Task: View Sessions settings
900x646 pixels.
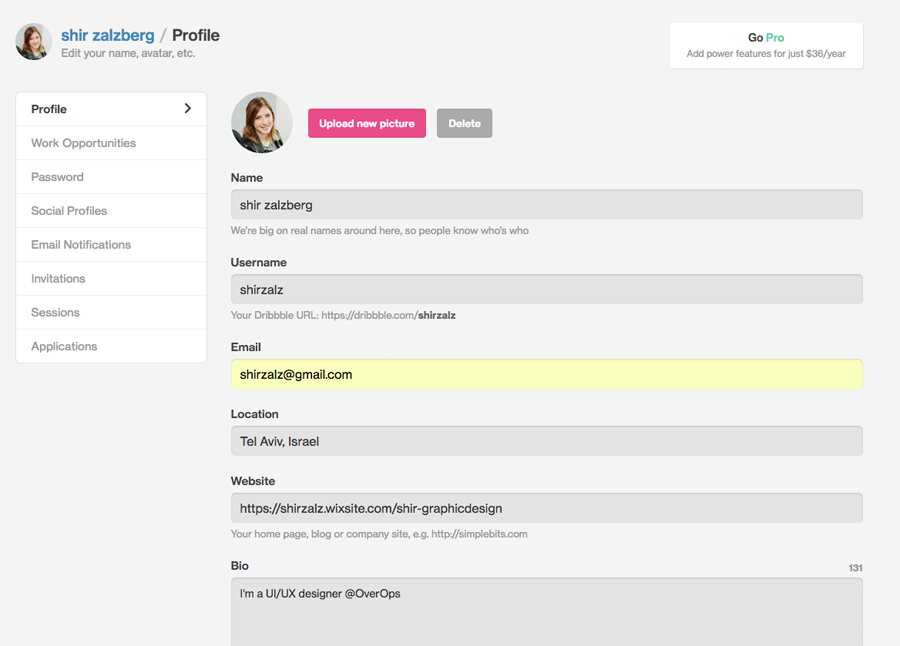Action: click(55, 313)
